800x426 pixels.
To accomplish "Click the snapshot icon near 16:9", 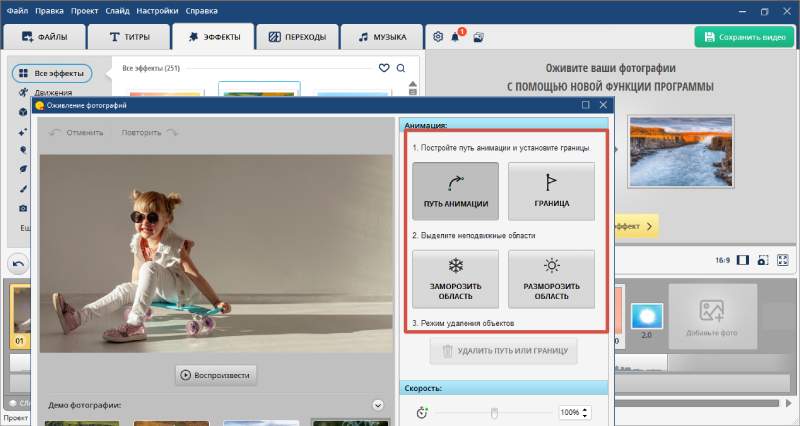I will [x=763, y=260].
